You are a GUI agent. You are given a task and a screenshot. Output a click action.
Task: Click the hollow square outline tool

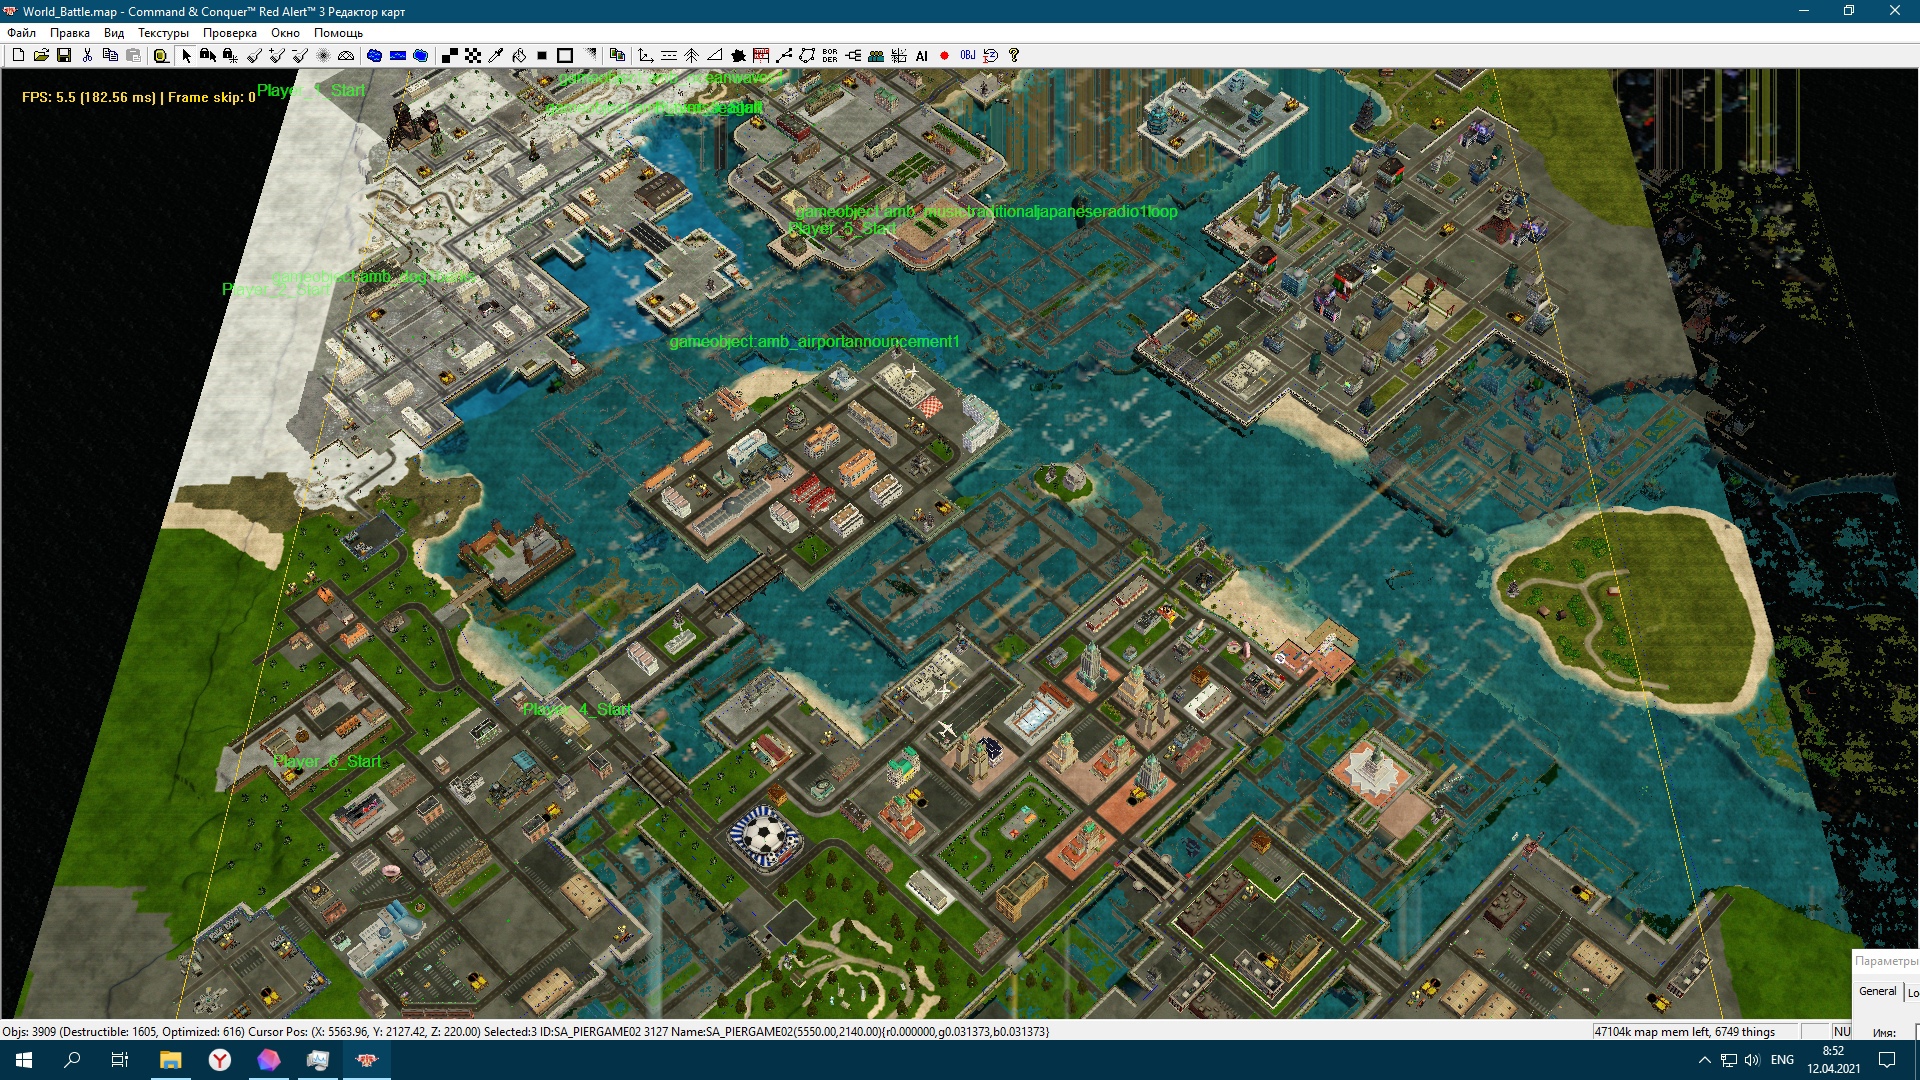click(x=565, y=56)
